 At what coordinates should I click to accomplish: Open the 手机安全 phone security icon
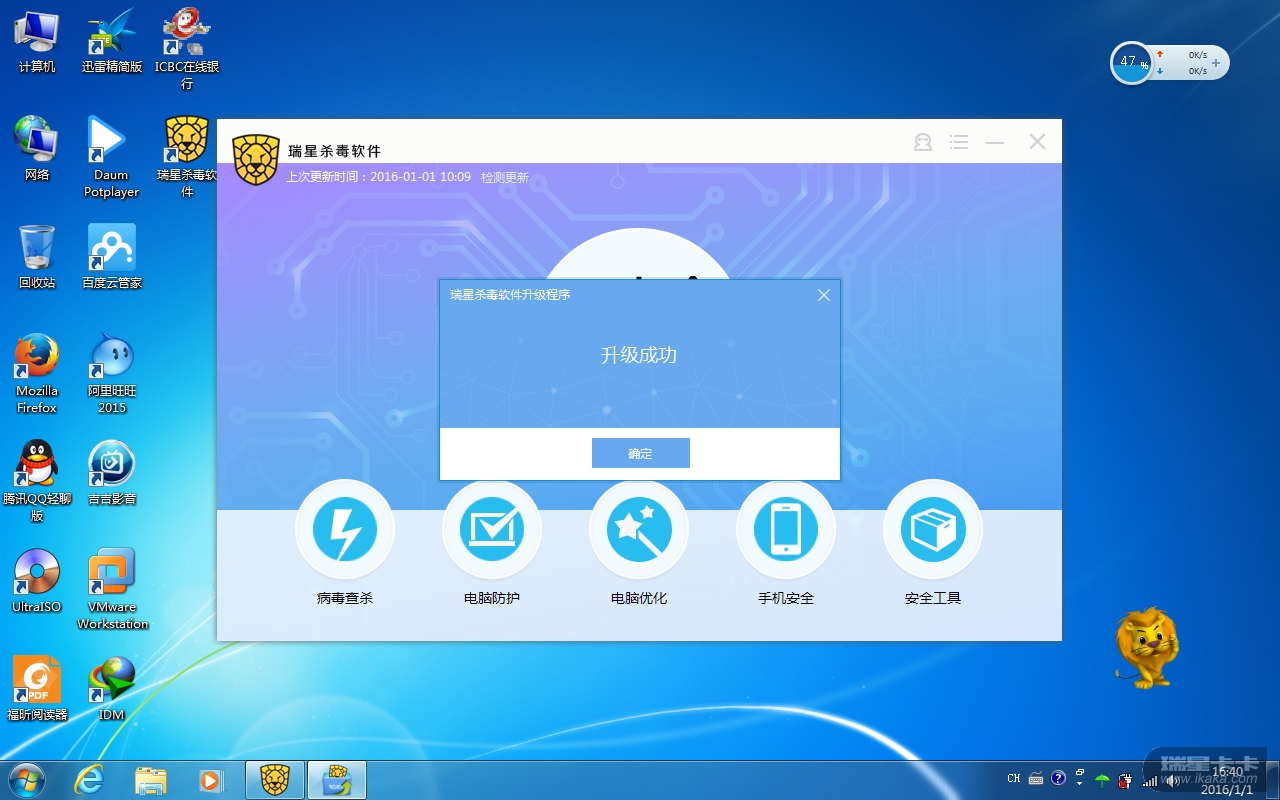786,530
